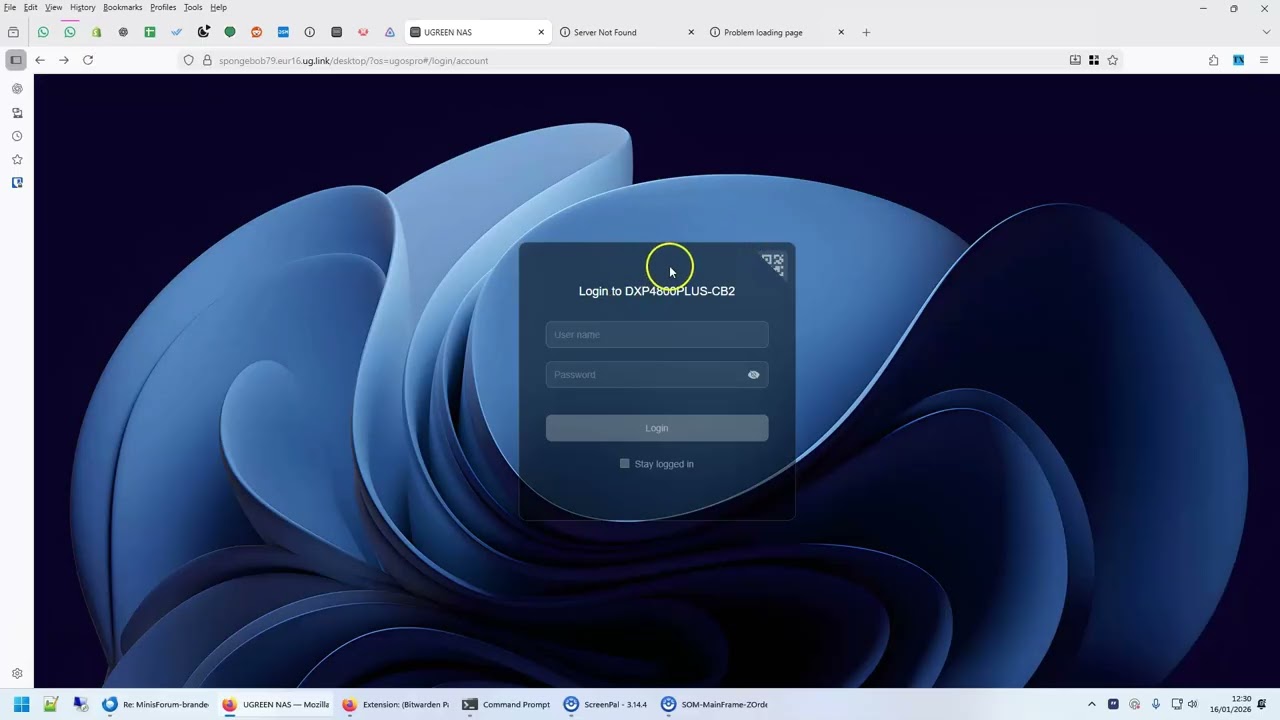The image size is (1280, 720).
Task: Close the Problem loading page tab
Action: pos(841,32)
